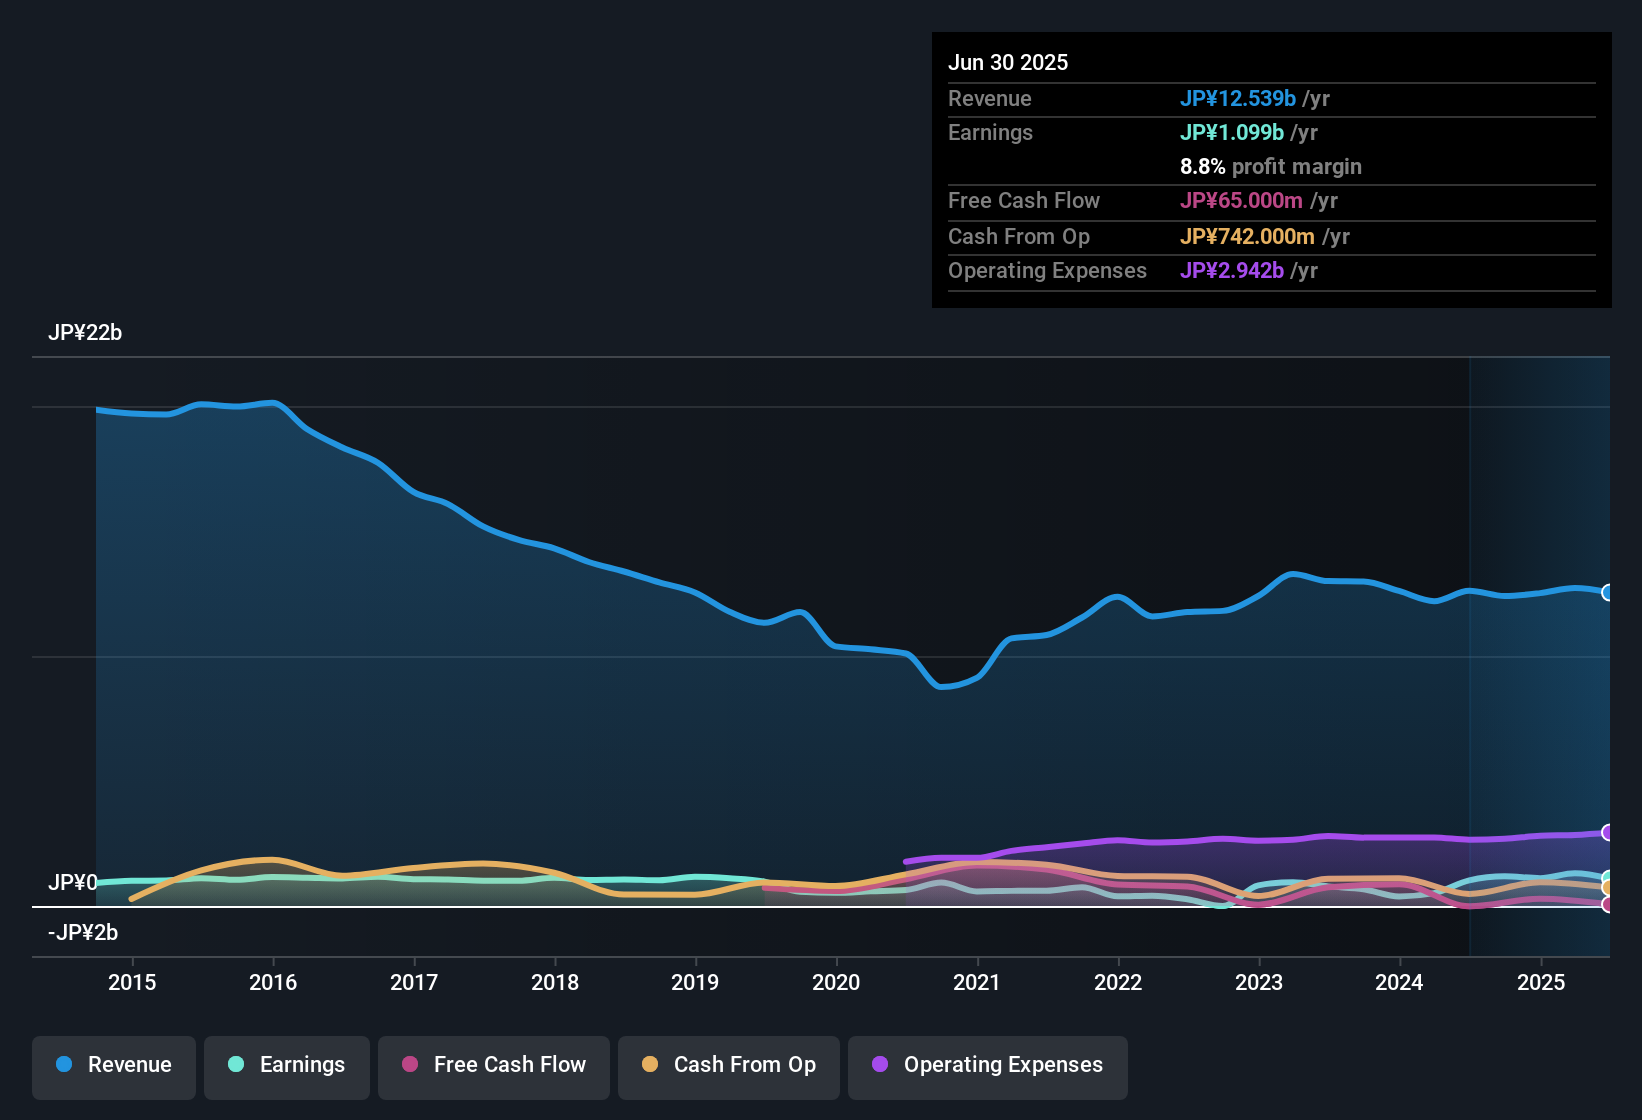Hide the Revenue line via its legend
This screenshot has width=1642, height=1120.
113,1066
